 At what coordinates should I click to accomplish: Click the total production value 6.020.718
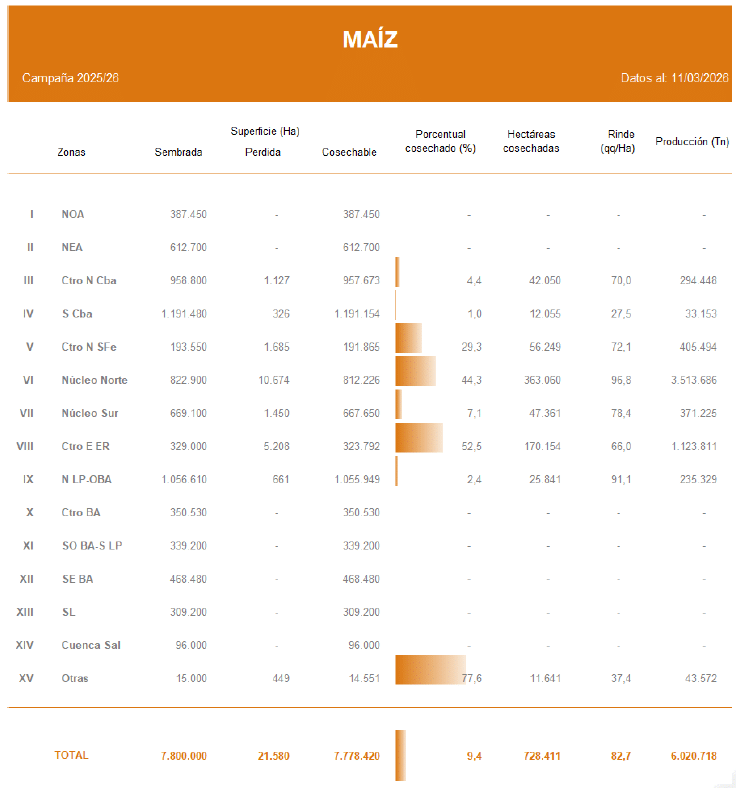click(693, 756)
